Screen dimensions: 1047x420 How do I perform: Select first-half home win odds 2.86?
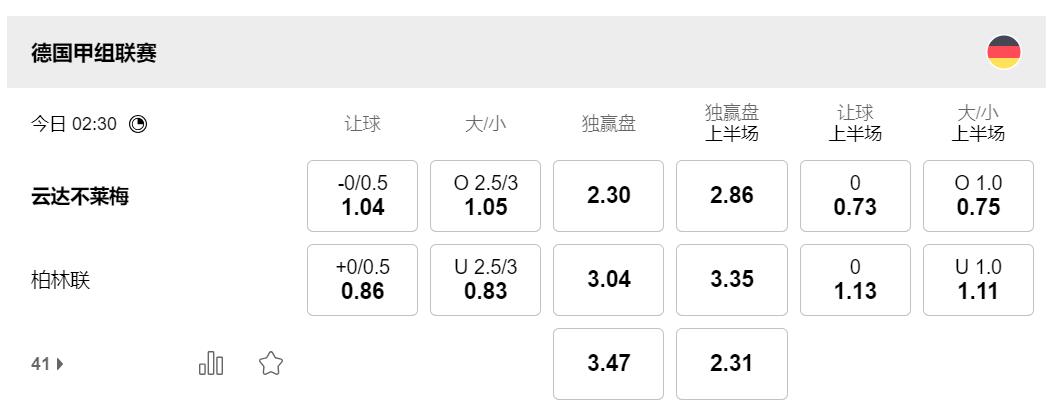point(731,196)
